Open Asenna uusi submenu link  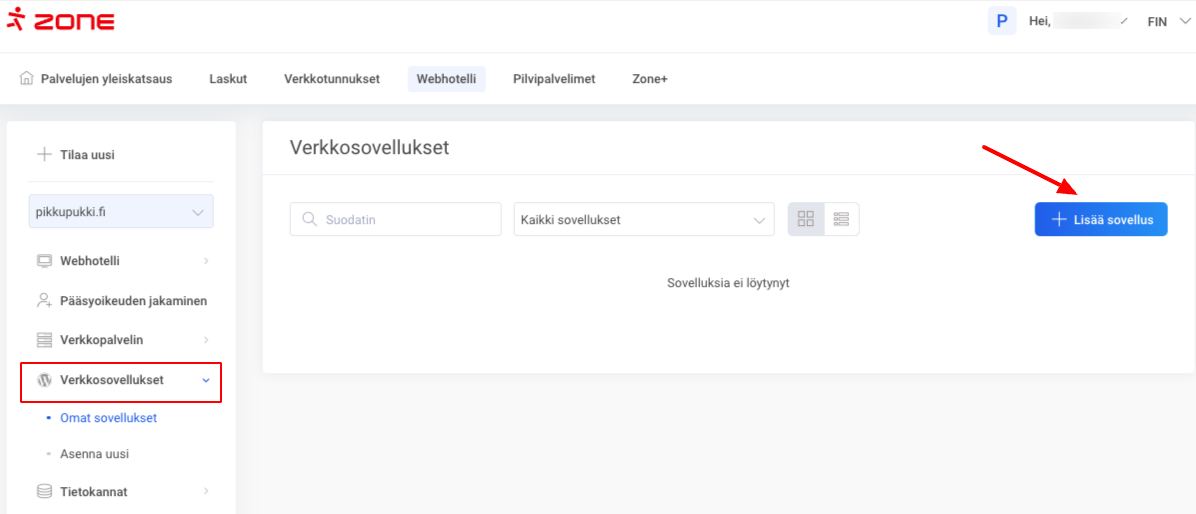coord(94,454)
